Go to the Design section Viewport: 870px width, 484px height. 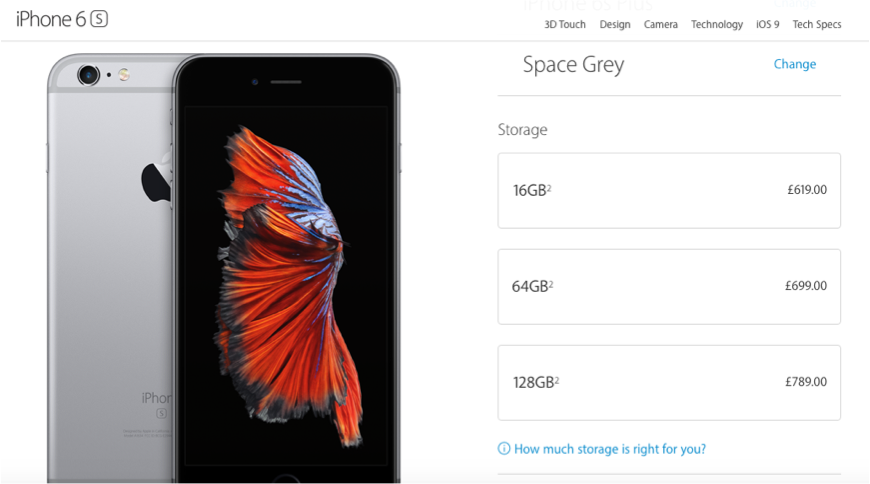click(615, 24)
